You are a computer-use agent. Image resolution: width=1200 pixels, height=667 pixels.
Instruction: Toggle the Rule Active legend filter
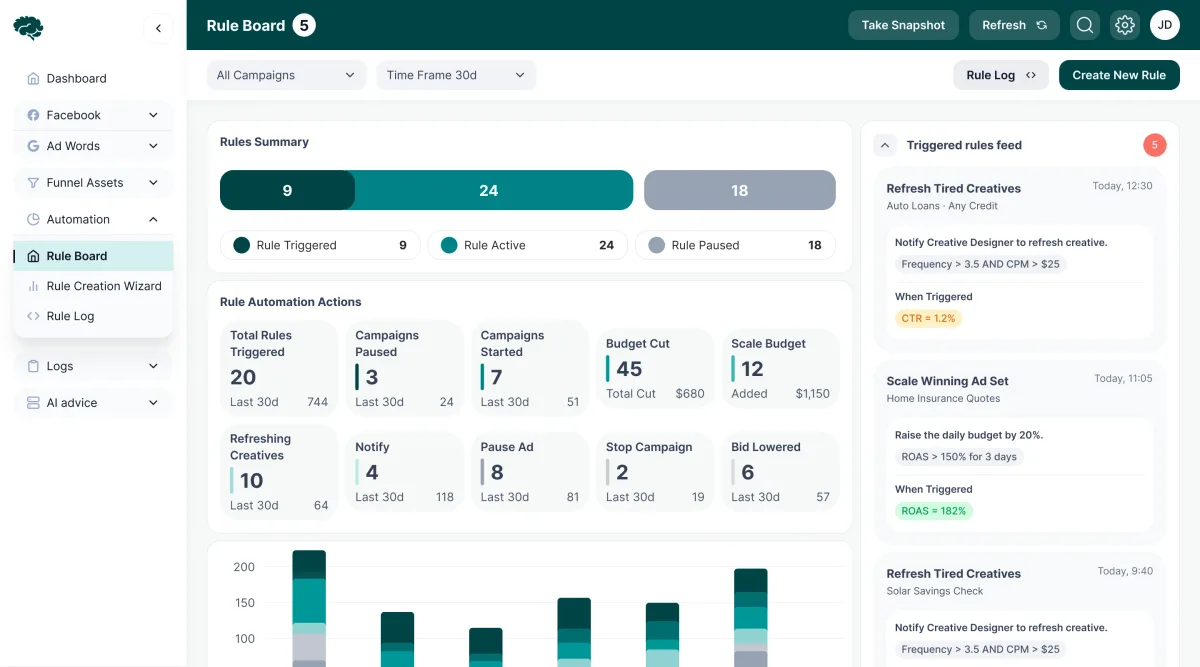pos(527,245)
